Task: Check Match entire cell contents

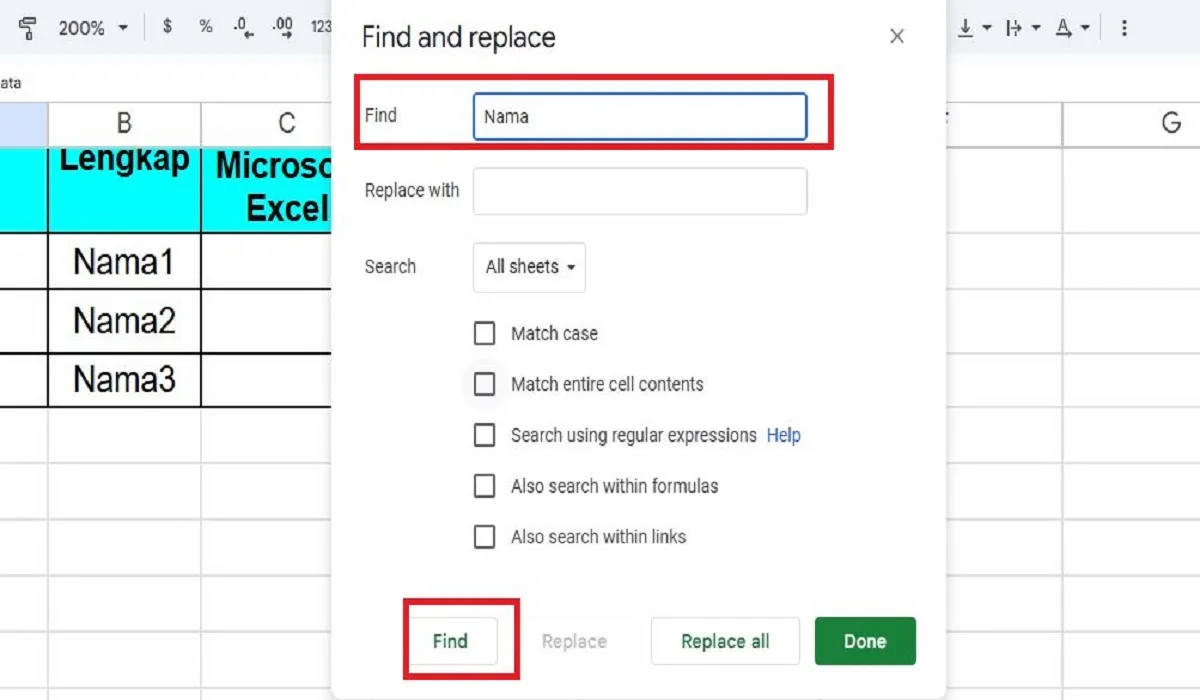Action: pyautogui.click(x=485, y=384)
